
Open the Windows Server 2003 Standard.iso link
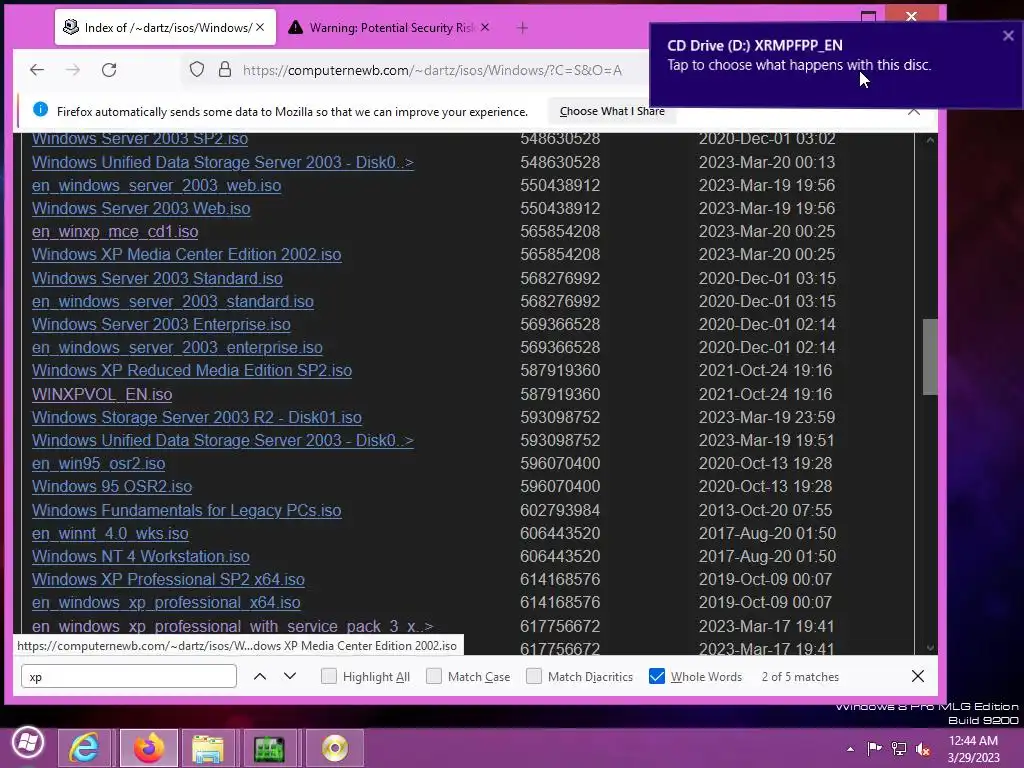(157, 278)
